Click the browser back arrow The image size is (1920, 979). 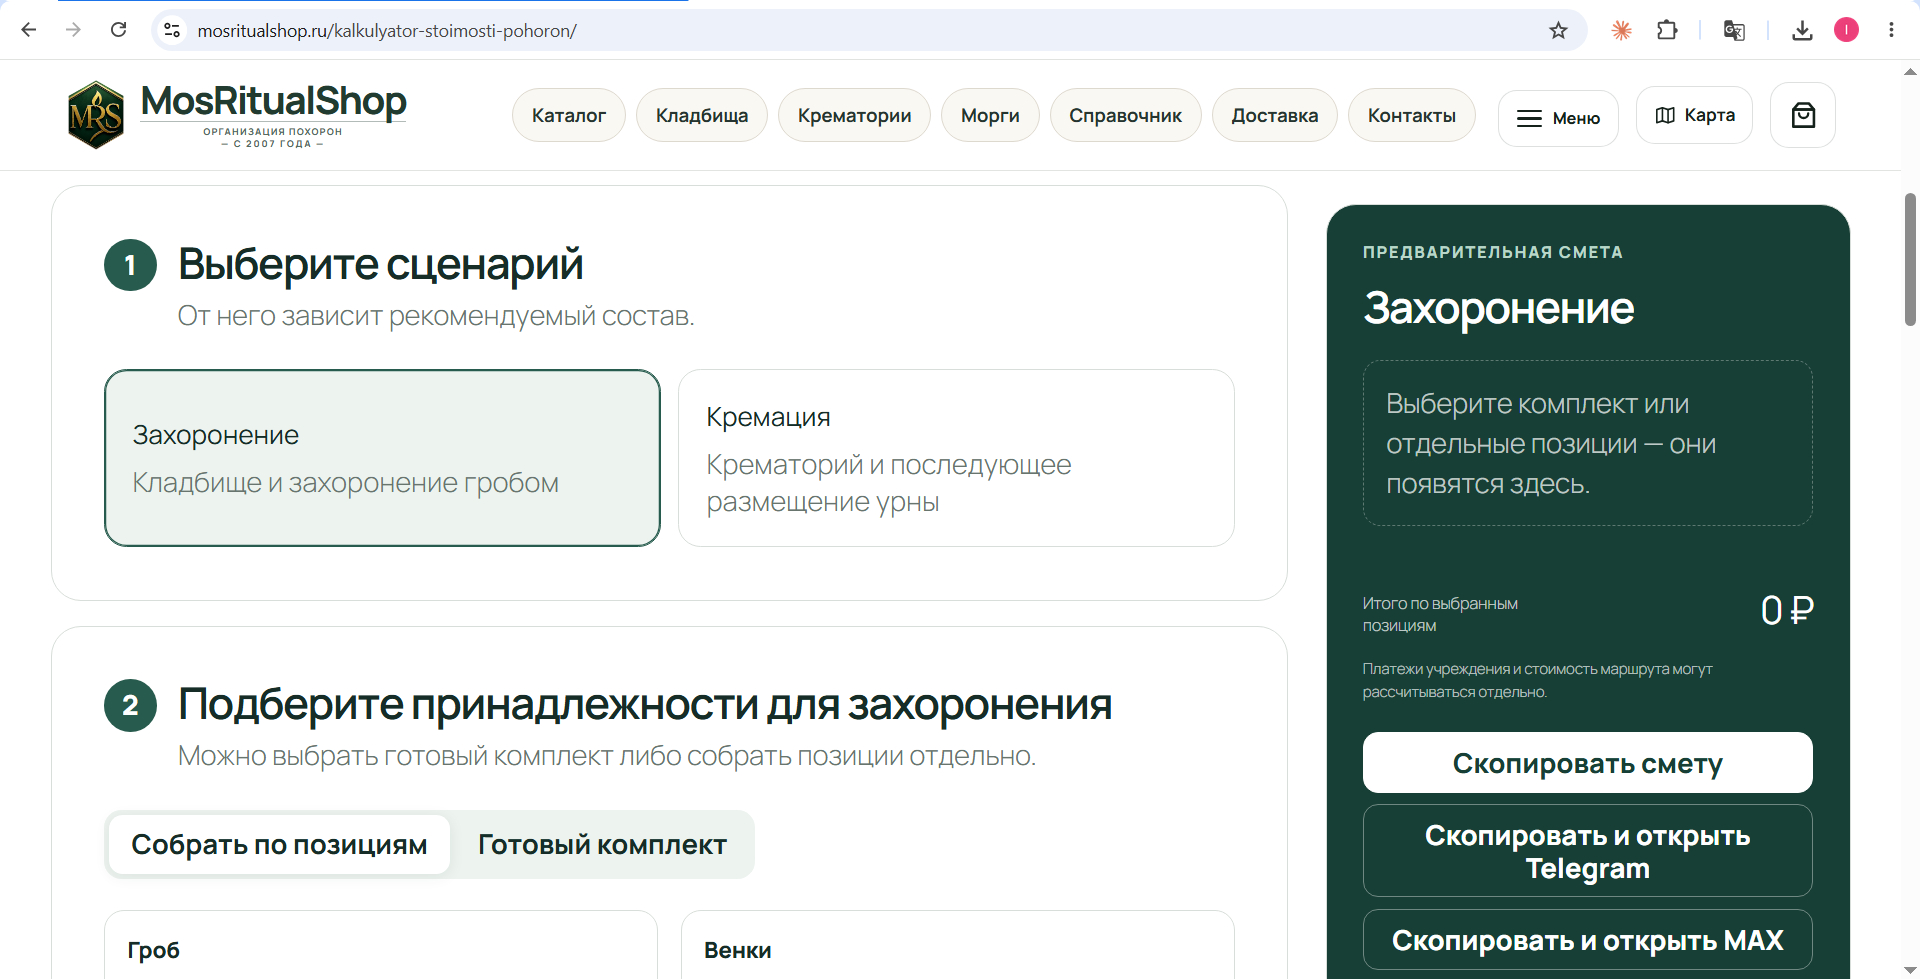point(29,30)
